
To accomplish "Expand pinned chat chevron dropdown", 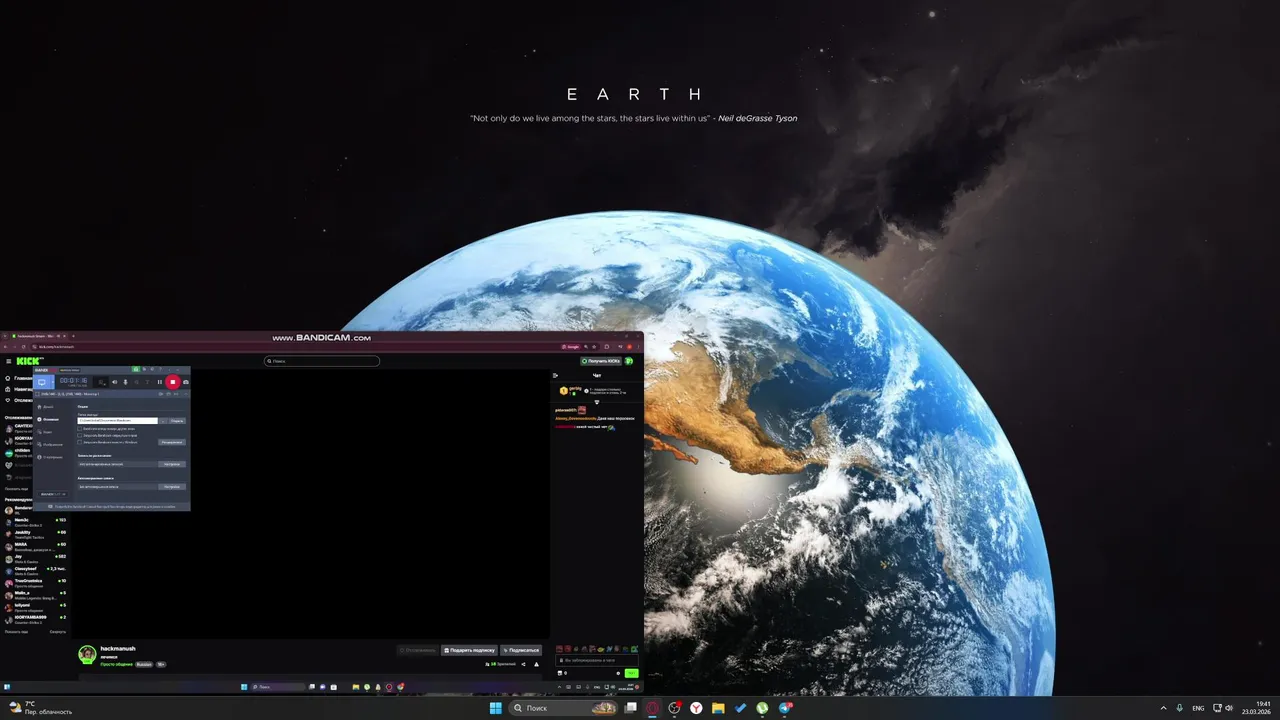I will [597, 402].
